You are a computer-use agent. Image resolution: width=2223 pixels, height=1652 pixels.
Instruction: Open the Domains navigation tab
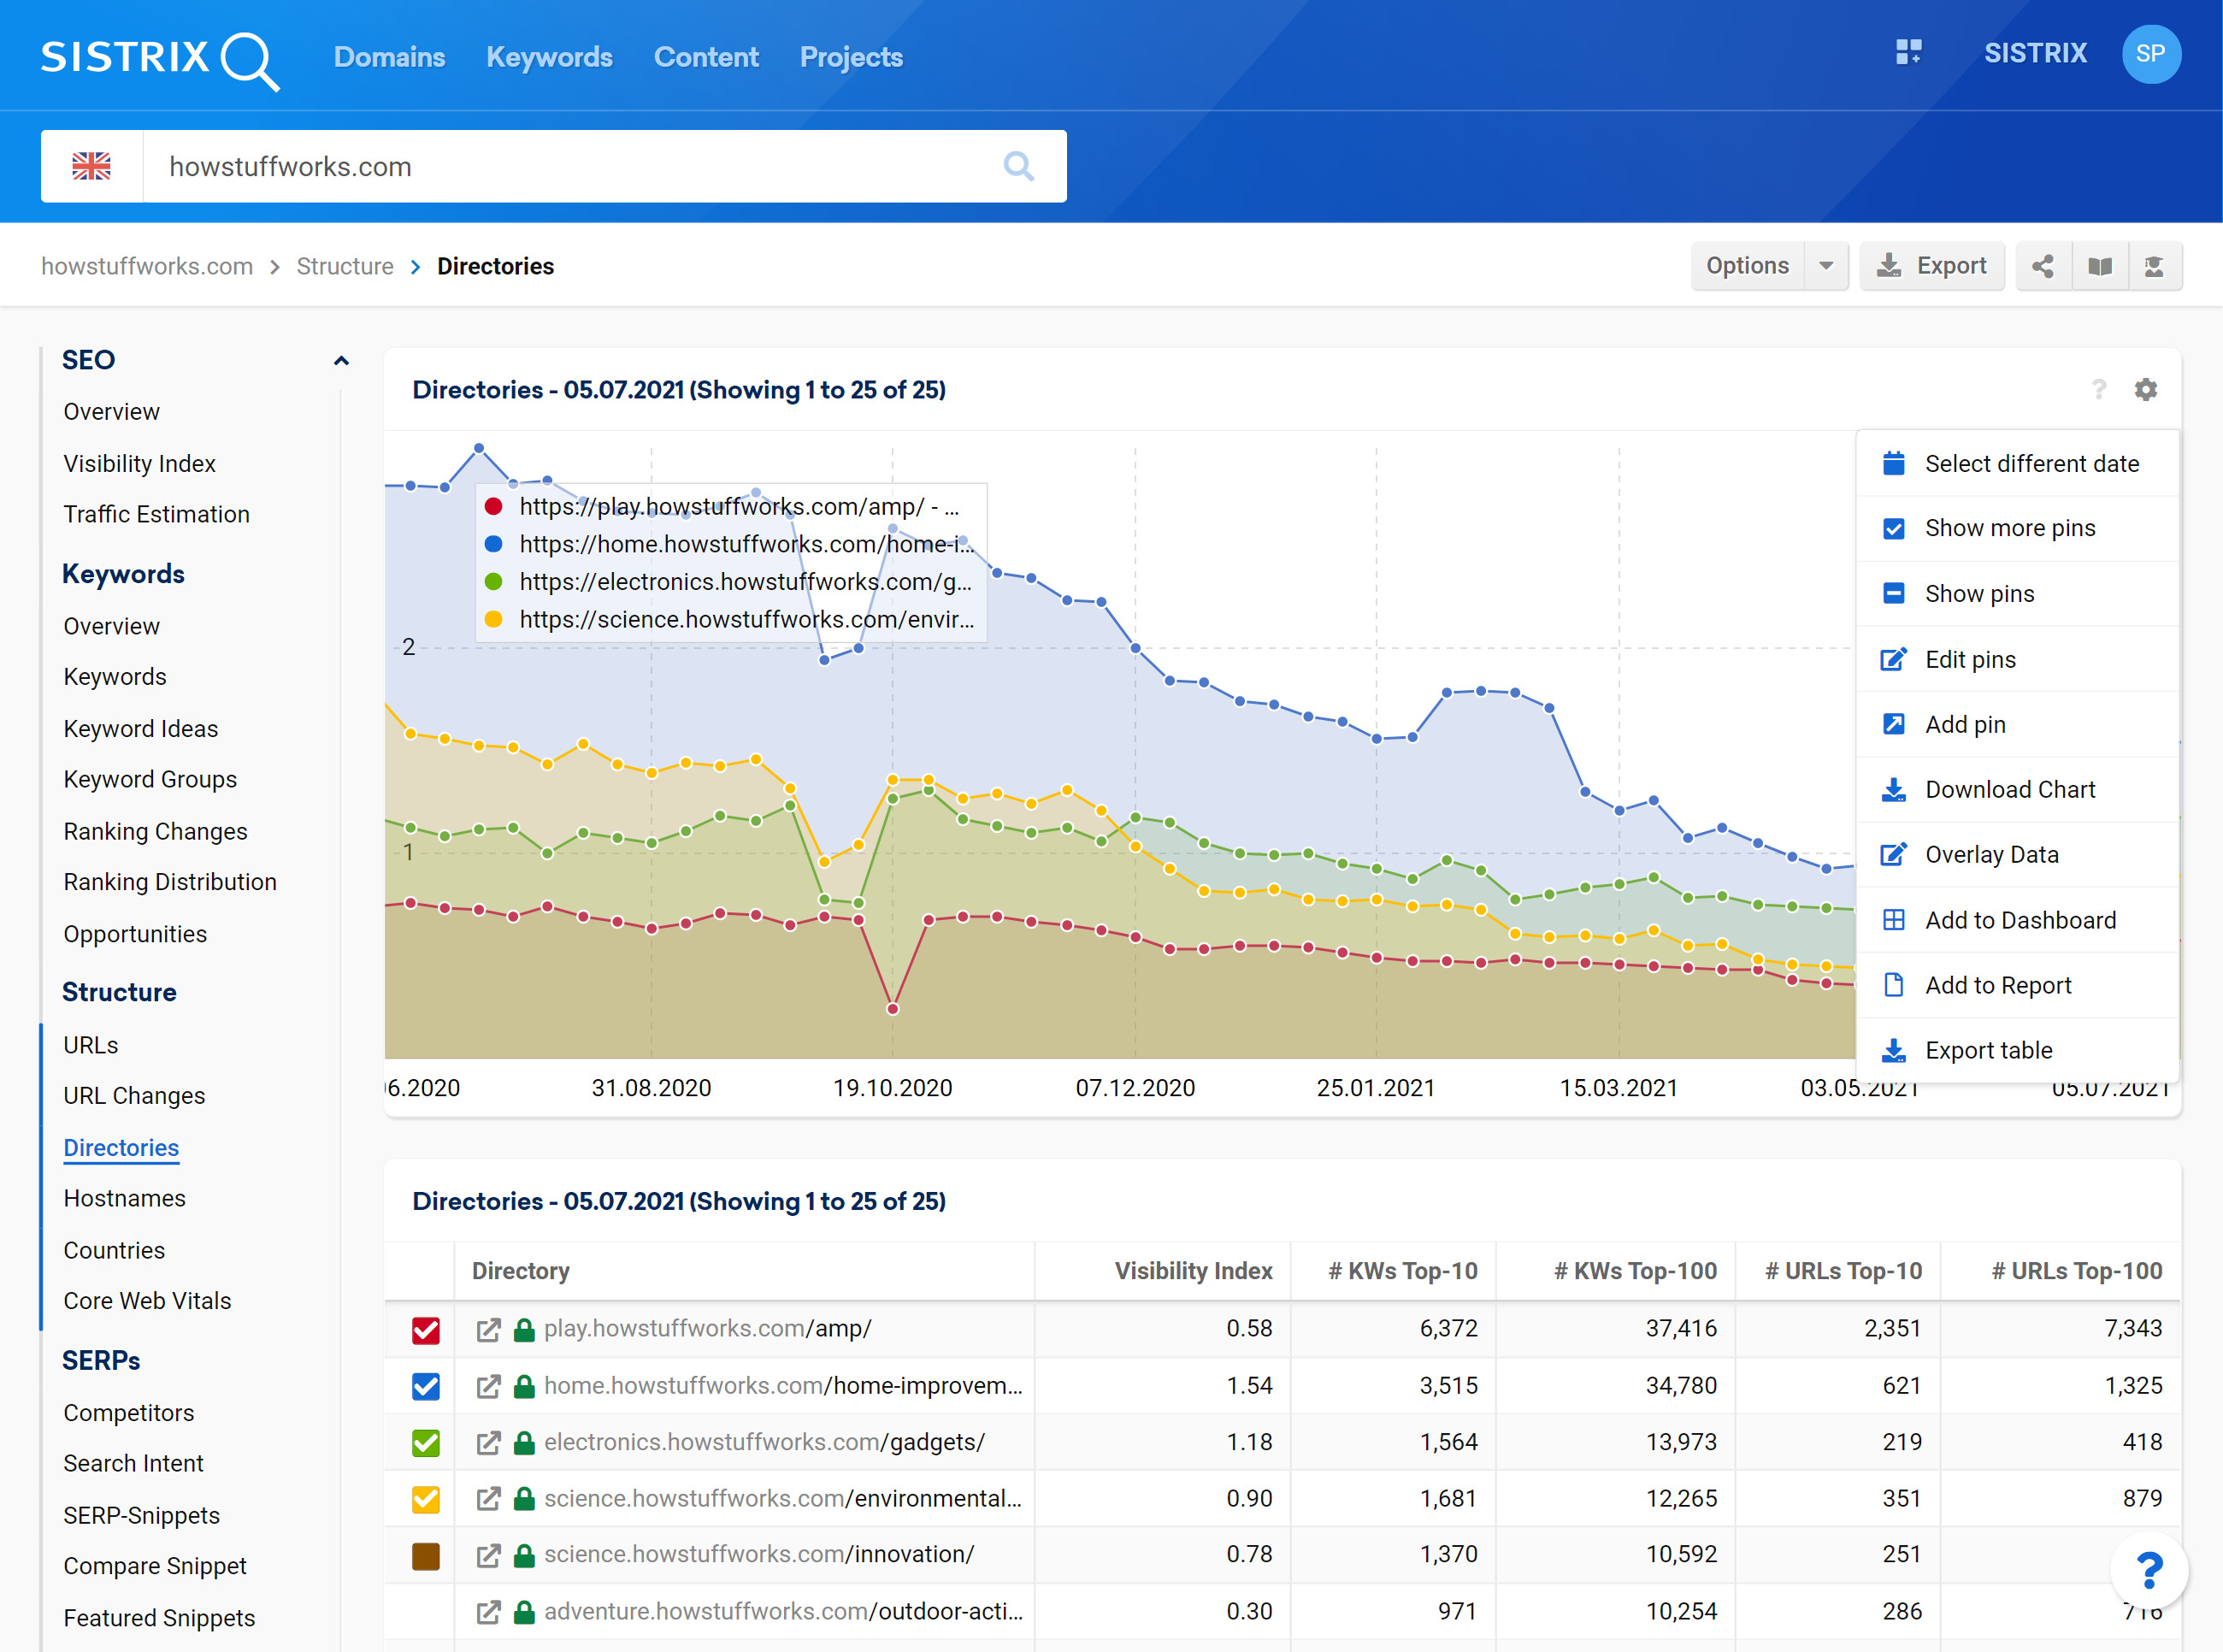[x=389, y=57]
